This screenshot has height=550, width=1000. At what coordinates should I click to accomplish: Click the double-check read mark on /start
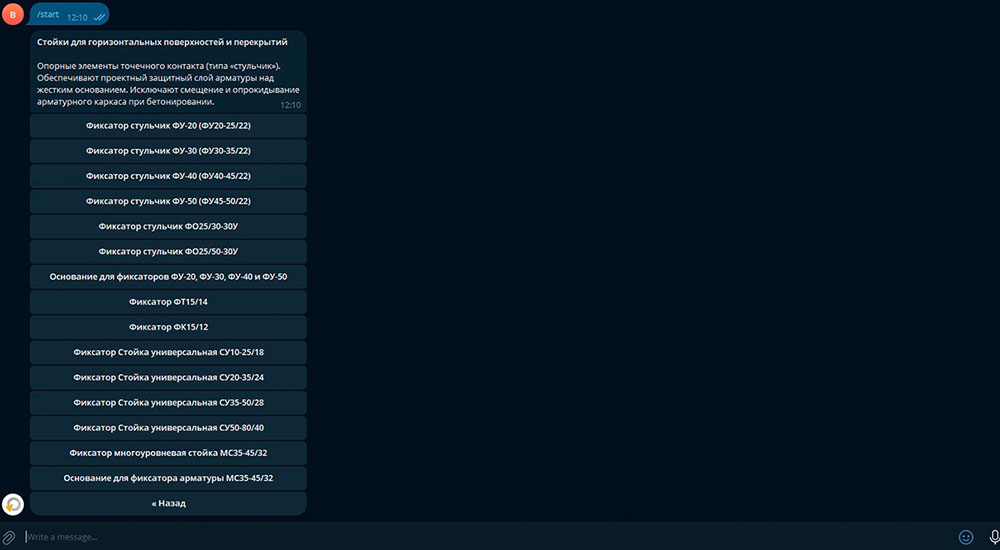tap(99, 18)
